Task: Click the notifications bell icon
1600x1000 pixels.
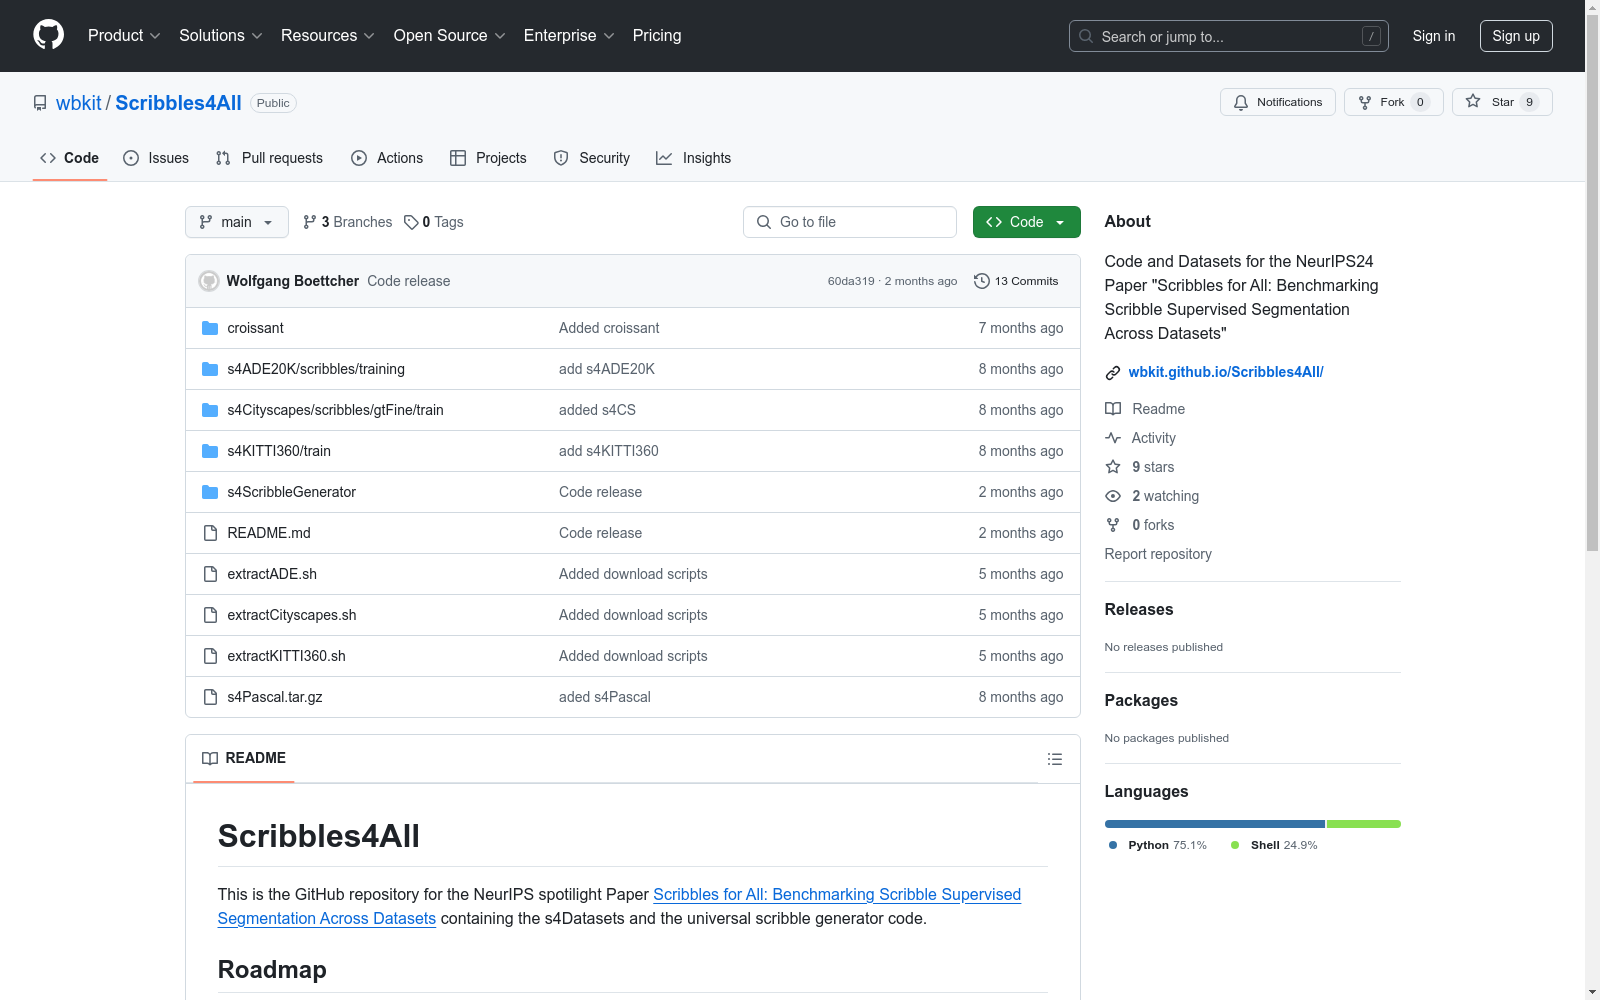Action: (x=1241, y=102)
